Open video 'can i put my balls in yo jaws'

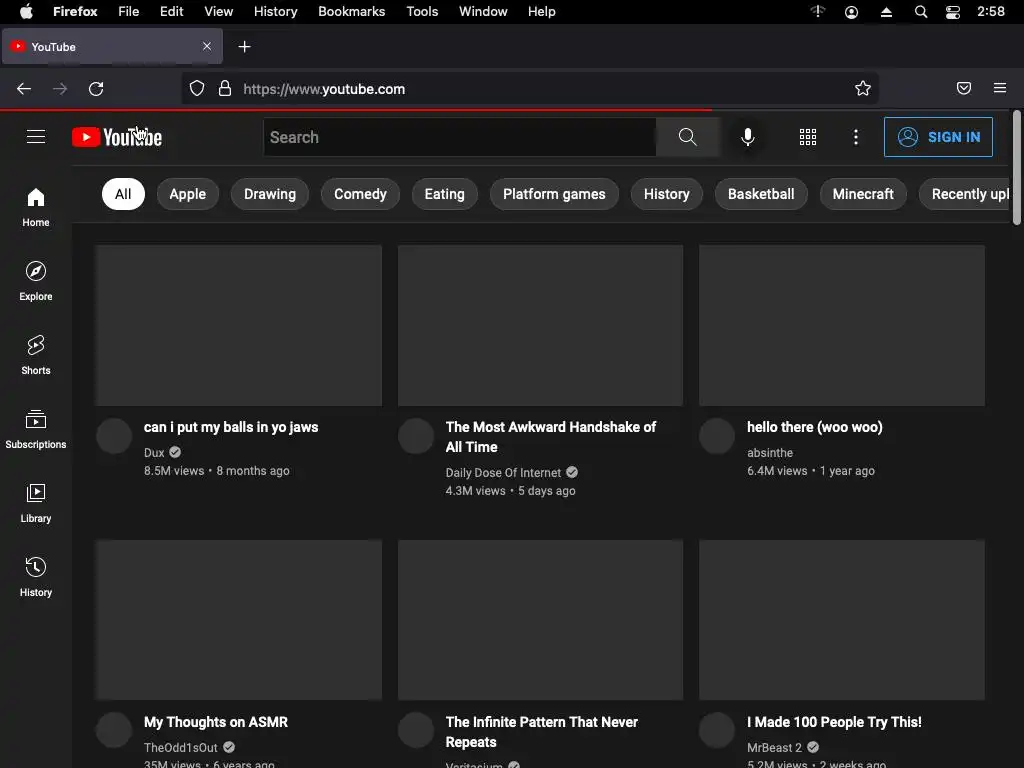(231, 427)
